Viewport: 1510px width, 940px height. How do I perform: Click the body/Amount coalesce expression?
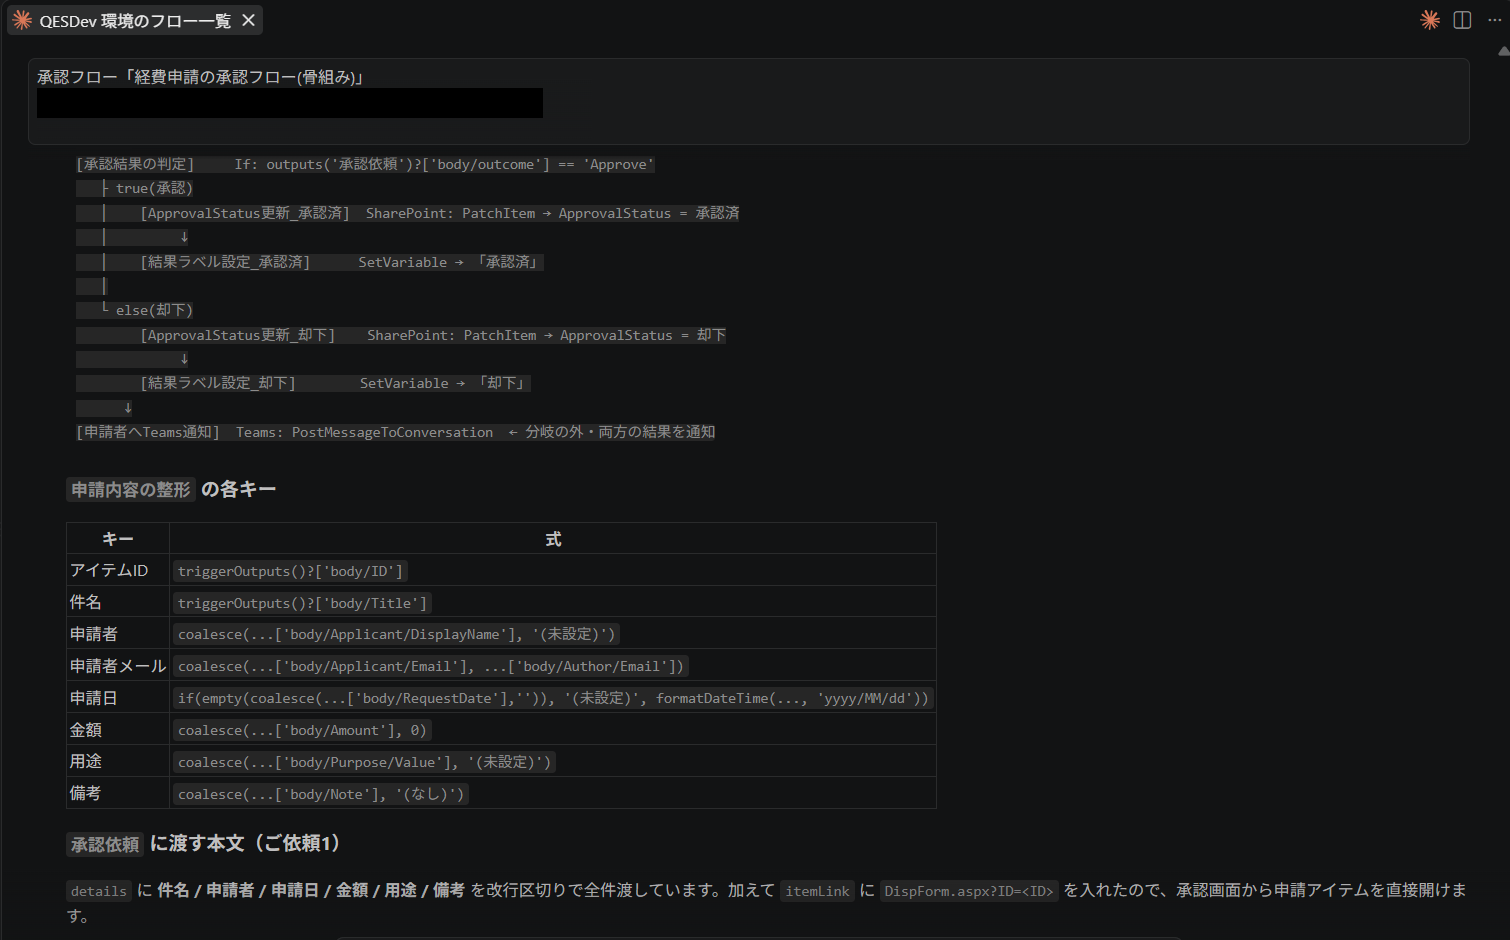[302, 730]
